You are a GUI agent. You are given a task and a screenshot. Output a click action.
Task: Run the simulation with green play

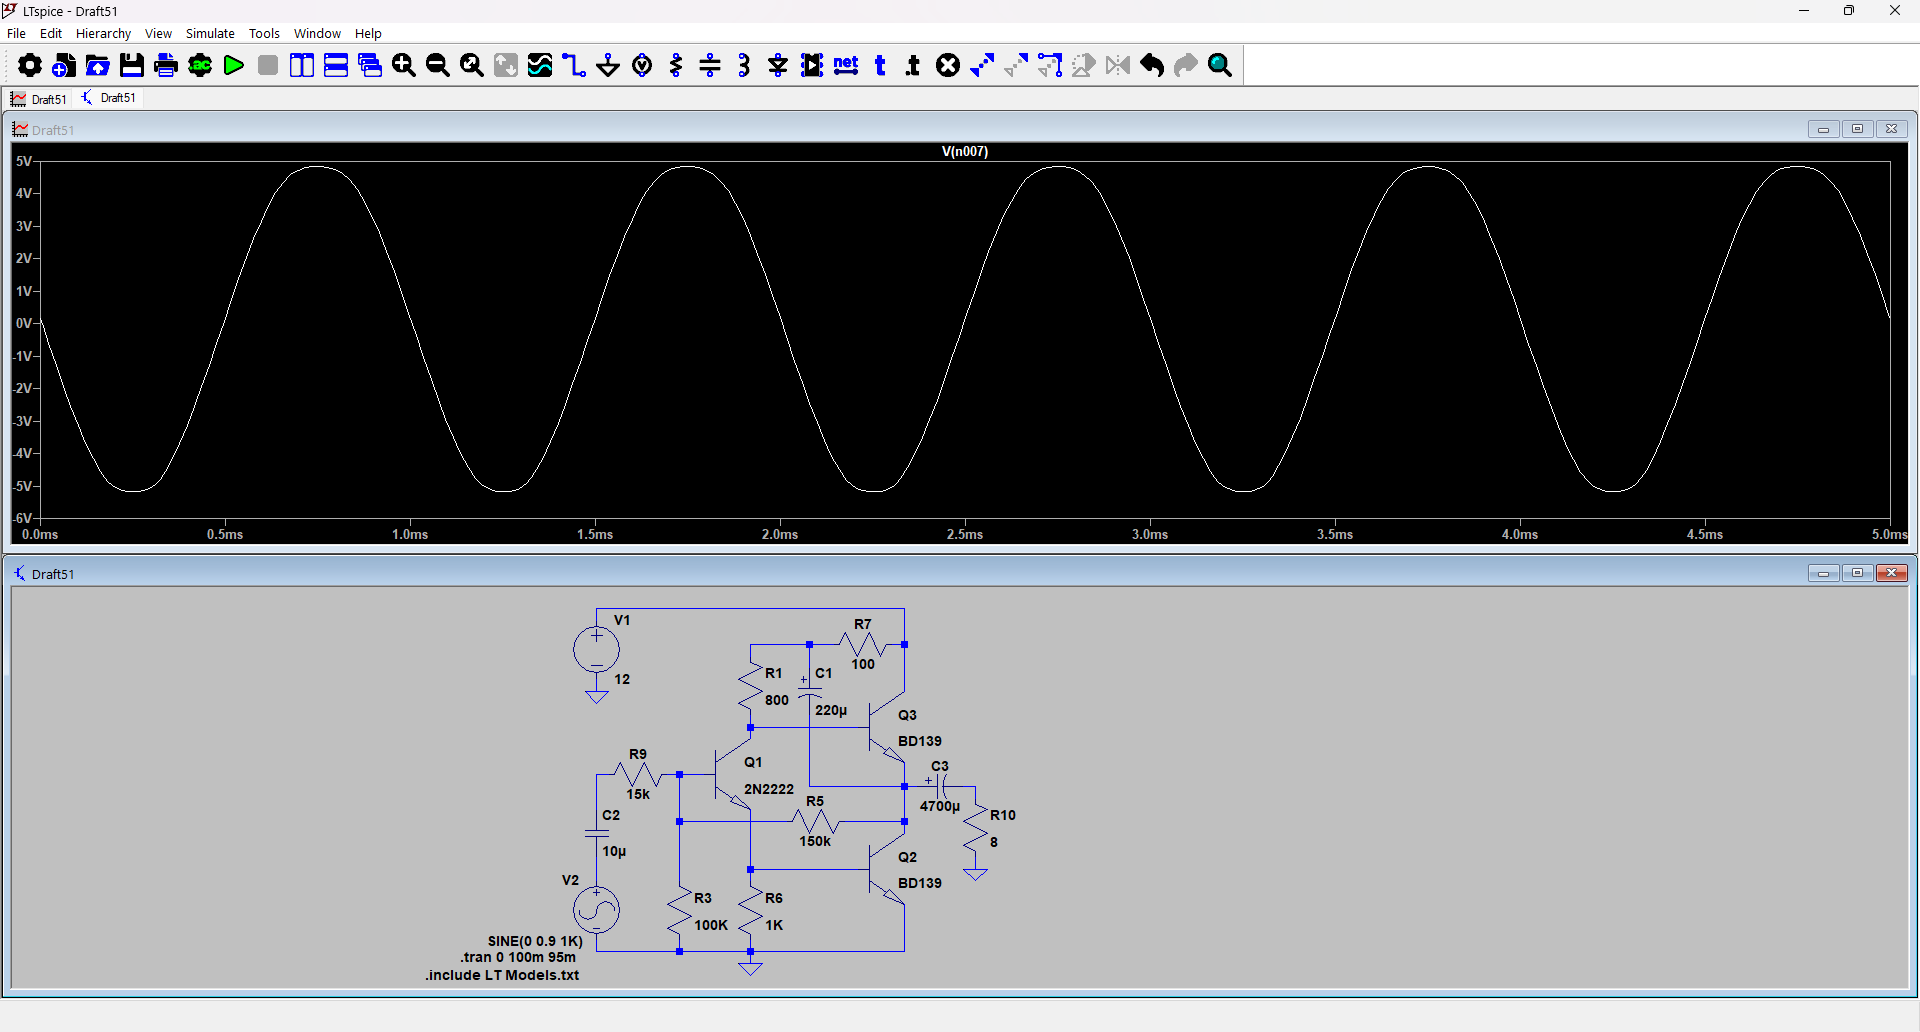point(234,66)
